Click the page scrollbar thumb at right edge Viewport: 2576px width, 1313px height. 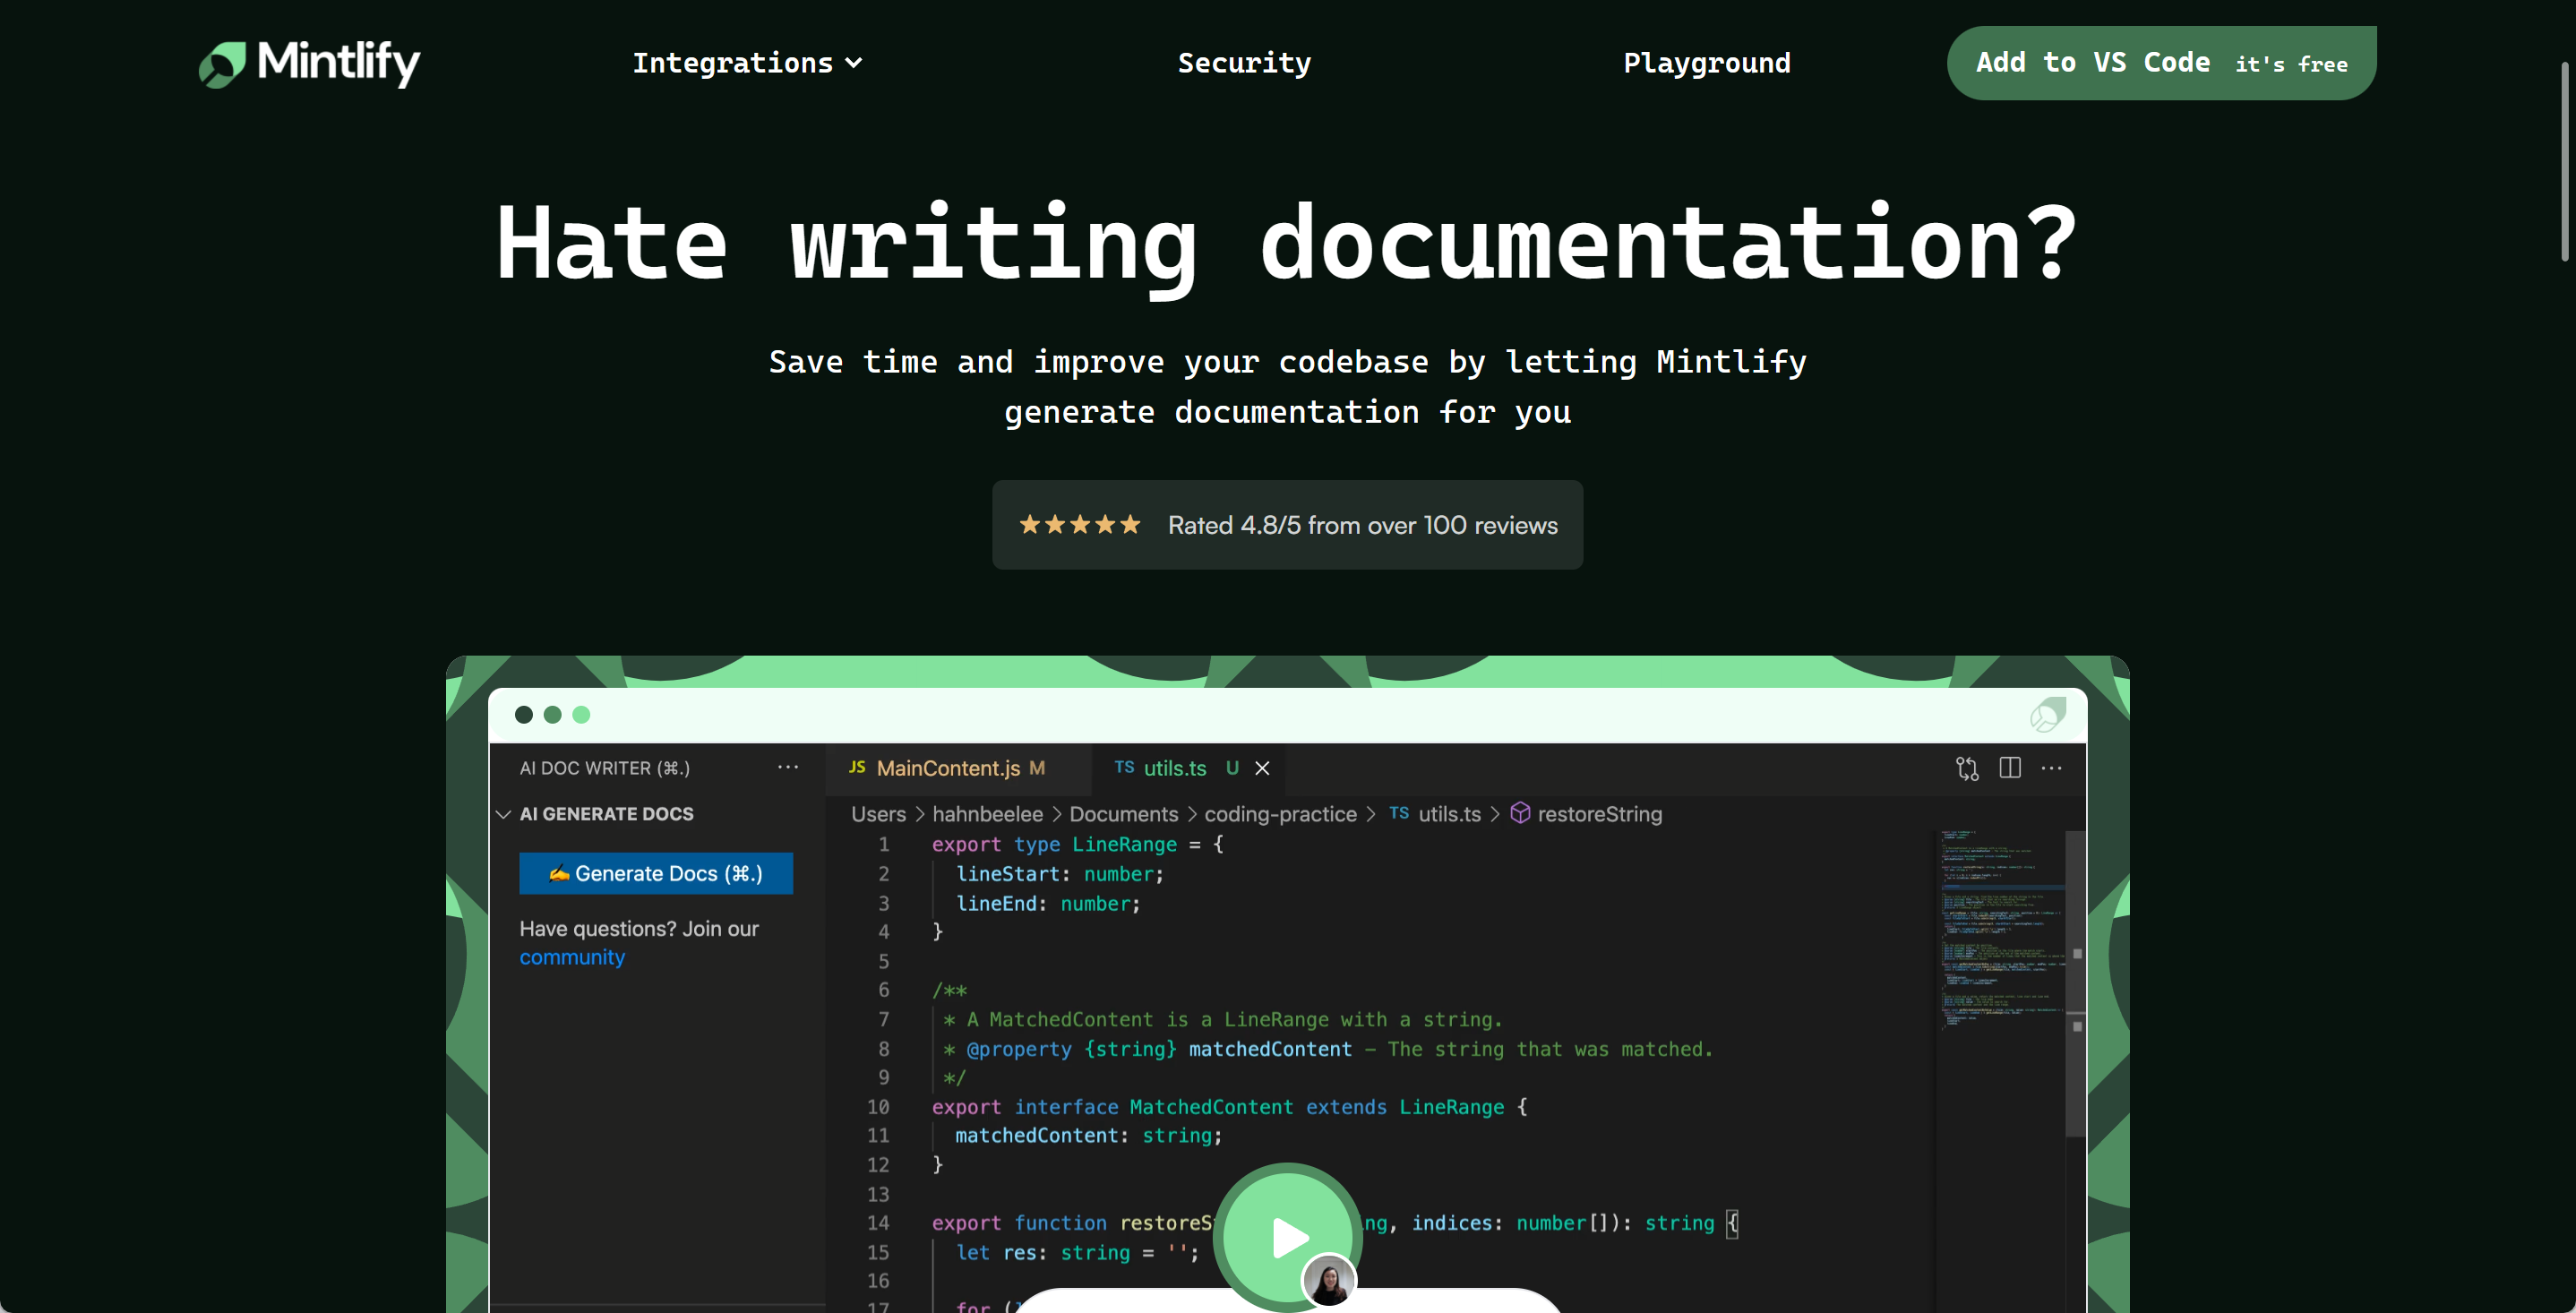(2565, 160)
